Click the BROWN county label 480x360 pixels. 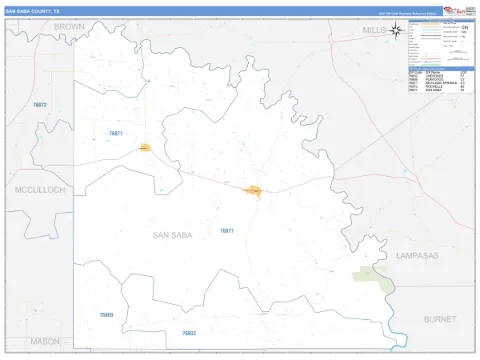click(x=69, y=27)
